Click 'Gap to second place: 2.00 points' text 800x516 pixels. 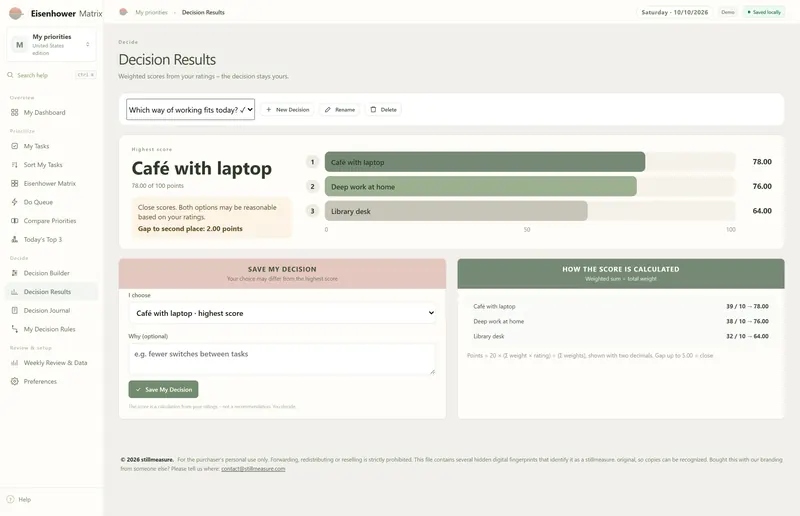tap(190, 229)
